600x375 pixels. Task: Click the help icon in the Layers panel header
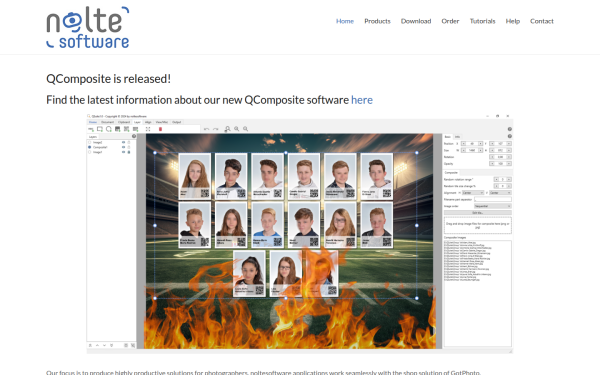[x=134, y=136]
